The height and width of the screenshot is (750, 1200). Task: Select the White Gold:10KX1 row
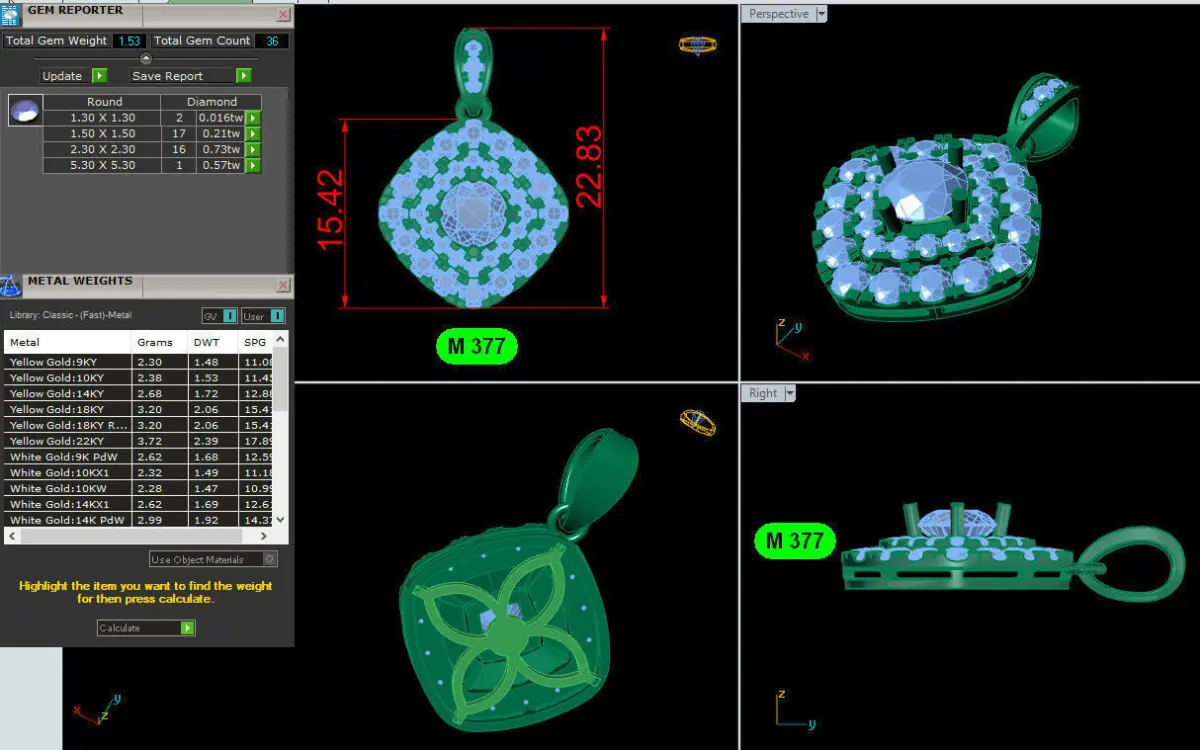point(139,473)
